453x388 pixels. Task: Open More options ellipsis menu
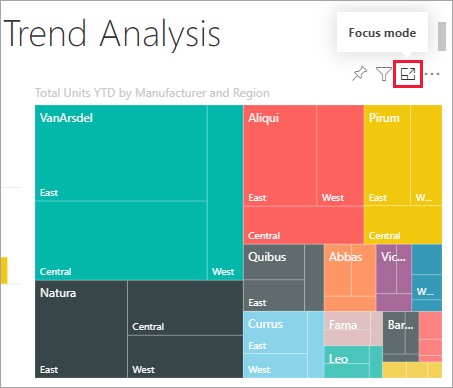[432, 74]
